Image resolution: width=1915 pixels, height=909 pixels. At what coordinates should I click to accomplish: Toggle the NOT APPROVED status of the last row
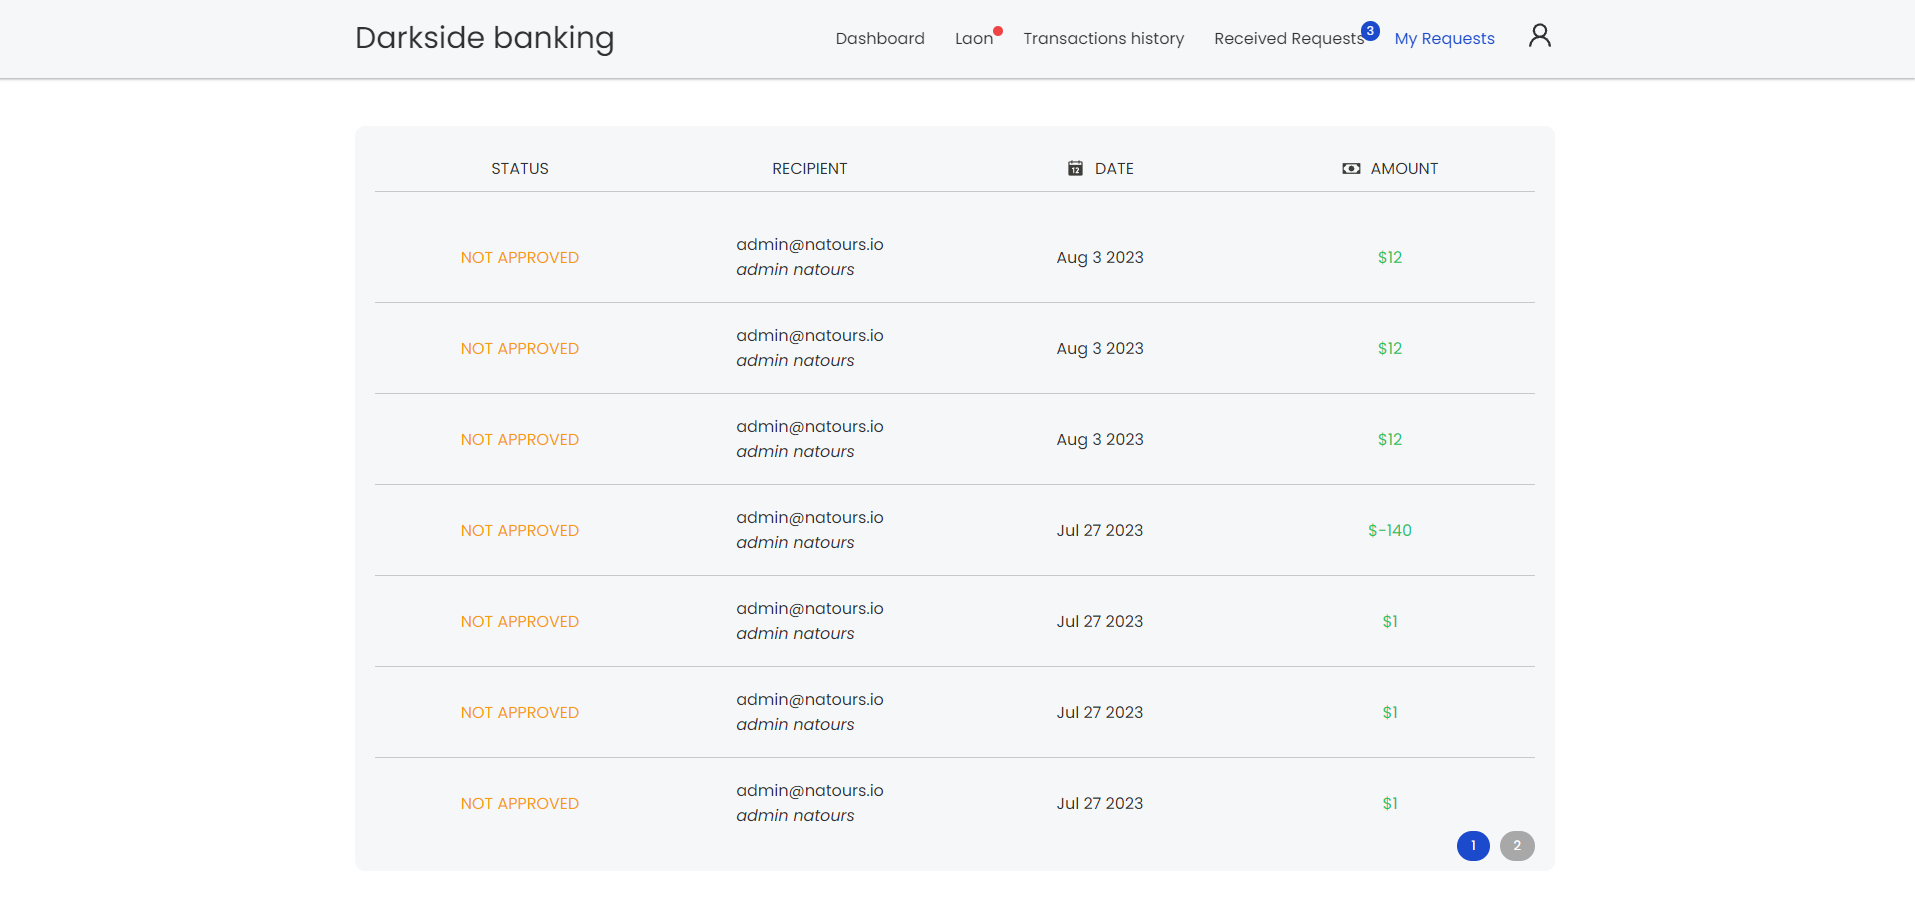coord(519,803)
